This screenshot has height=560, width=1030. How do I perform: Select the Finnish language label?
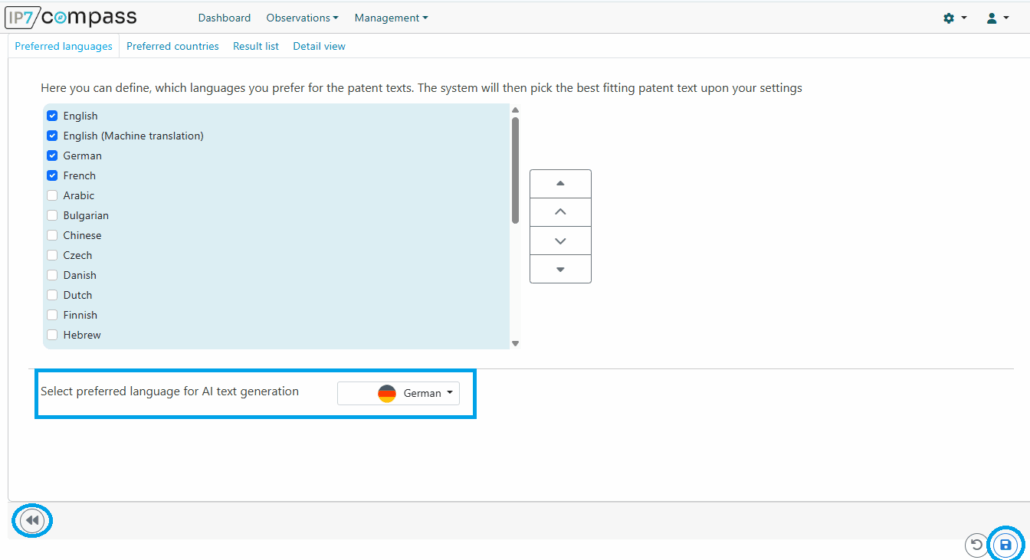(x=80, y=315)
